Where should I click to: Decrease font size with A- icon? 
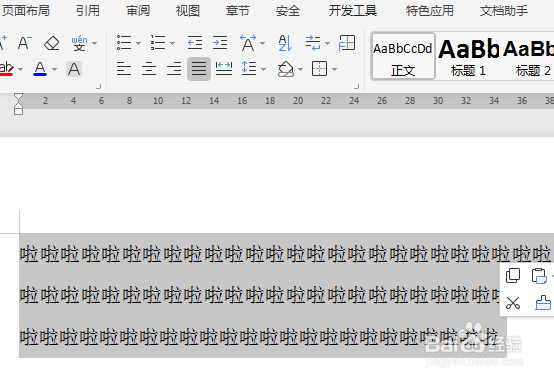pyautogui.click(x=25, y=43)
